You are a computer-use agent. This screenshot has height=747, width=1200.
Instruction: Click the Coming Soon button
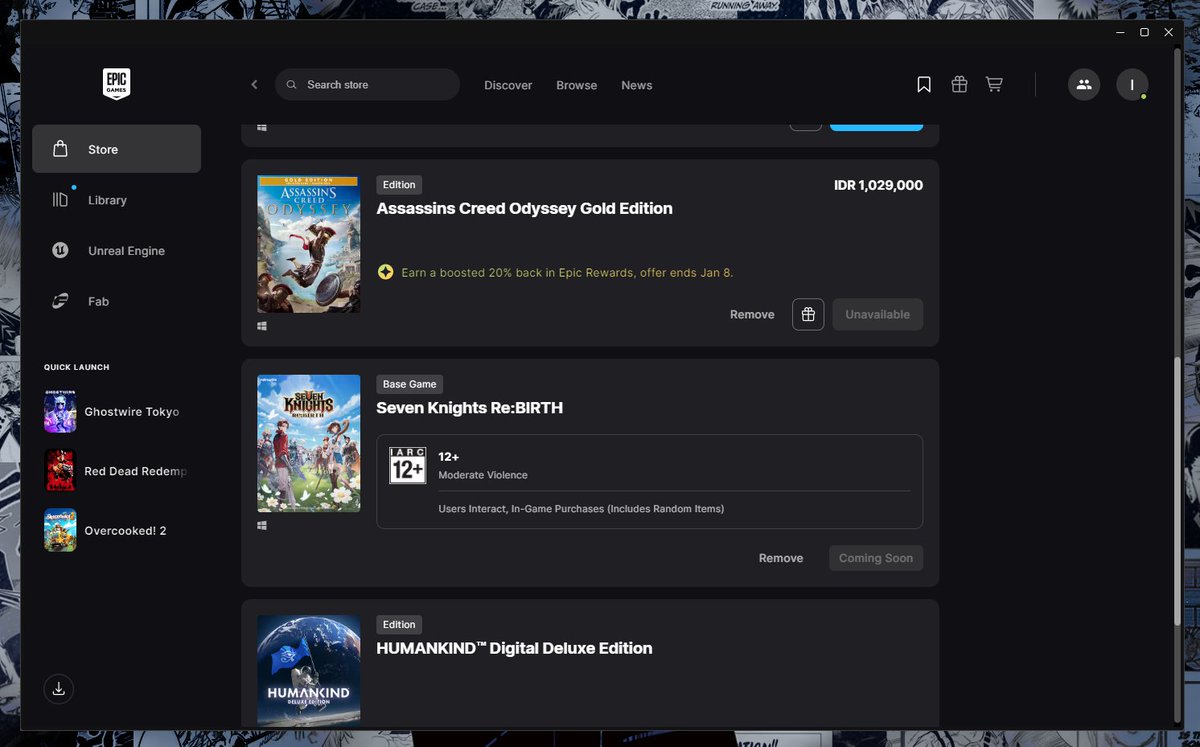pyautogui.click(x=876, y=558)
